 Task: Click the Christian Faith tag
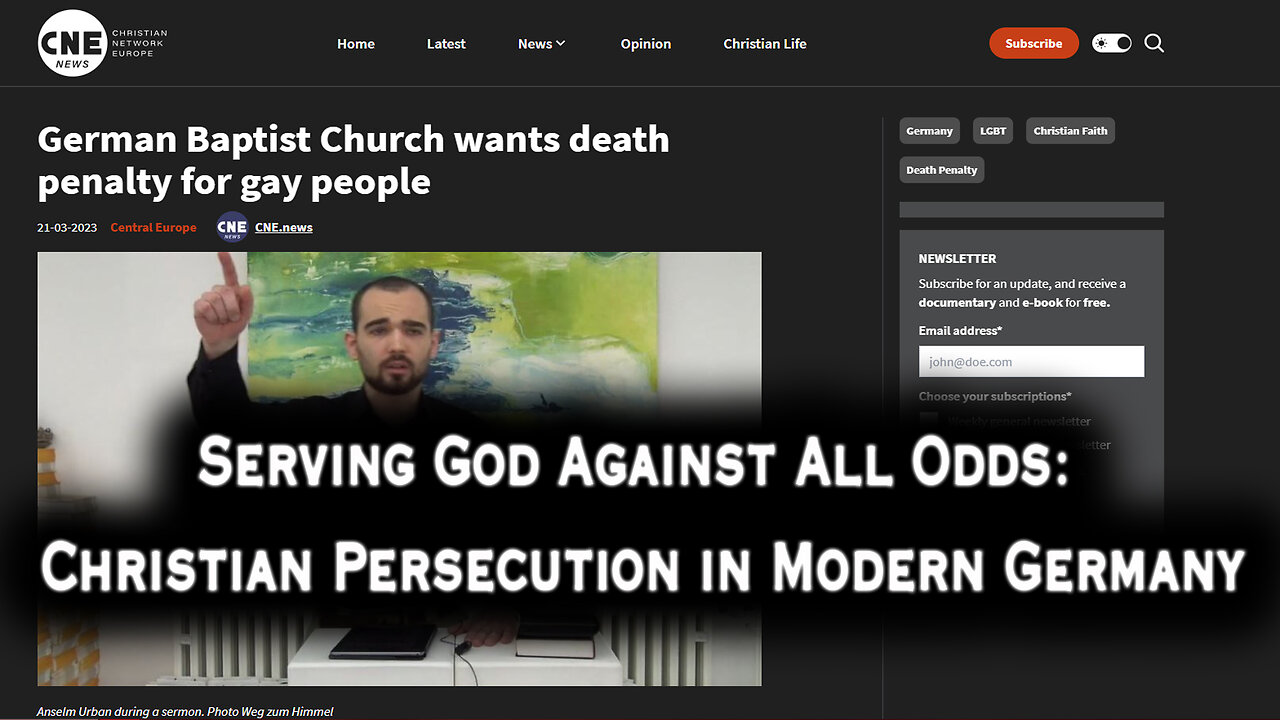click(x=1070, y=131)
